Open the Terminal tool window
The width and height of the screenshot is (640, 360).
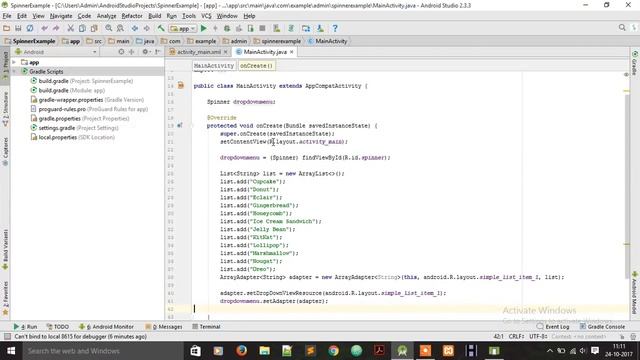click(206, 327)
